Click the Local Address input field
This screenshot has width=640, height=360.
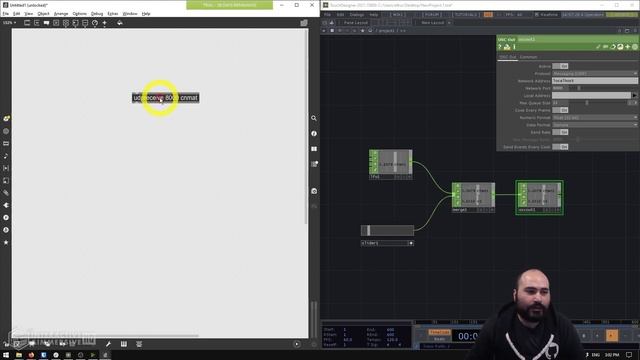(591, 96)
